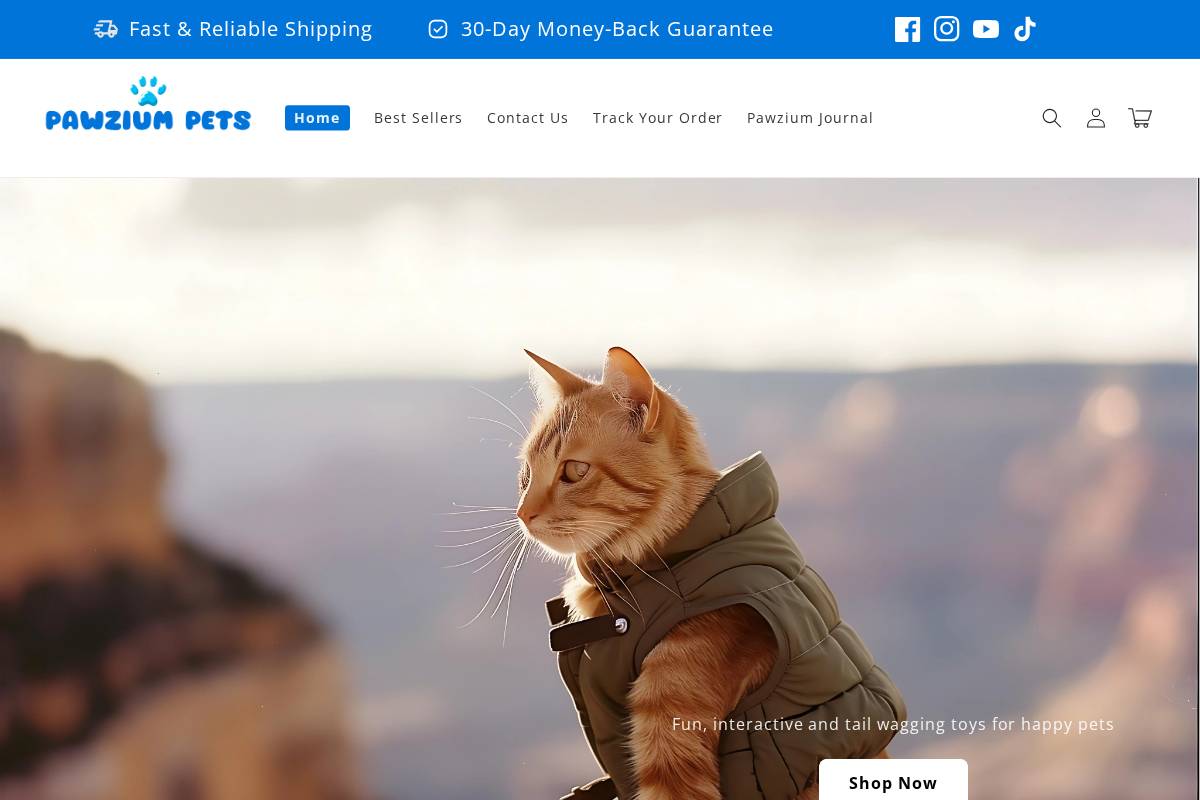This screenshot has width=1200, height=800.
Task: Click the search magnifier icon
Action: pos(1052,118)
